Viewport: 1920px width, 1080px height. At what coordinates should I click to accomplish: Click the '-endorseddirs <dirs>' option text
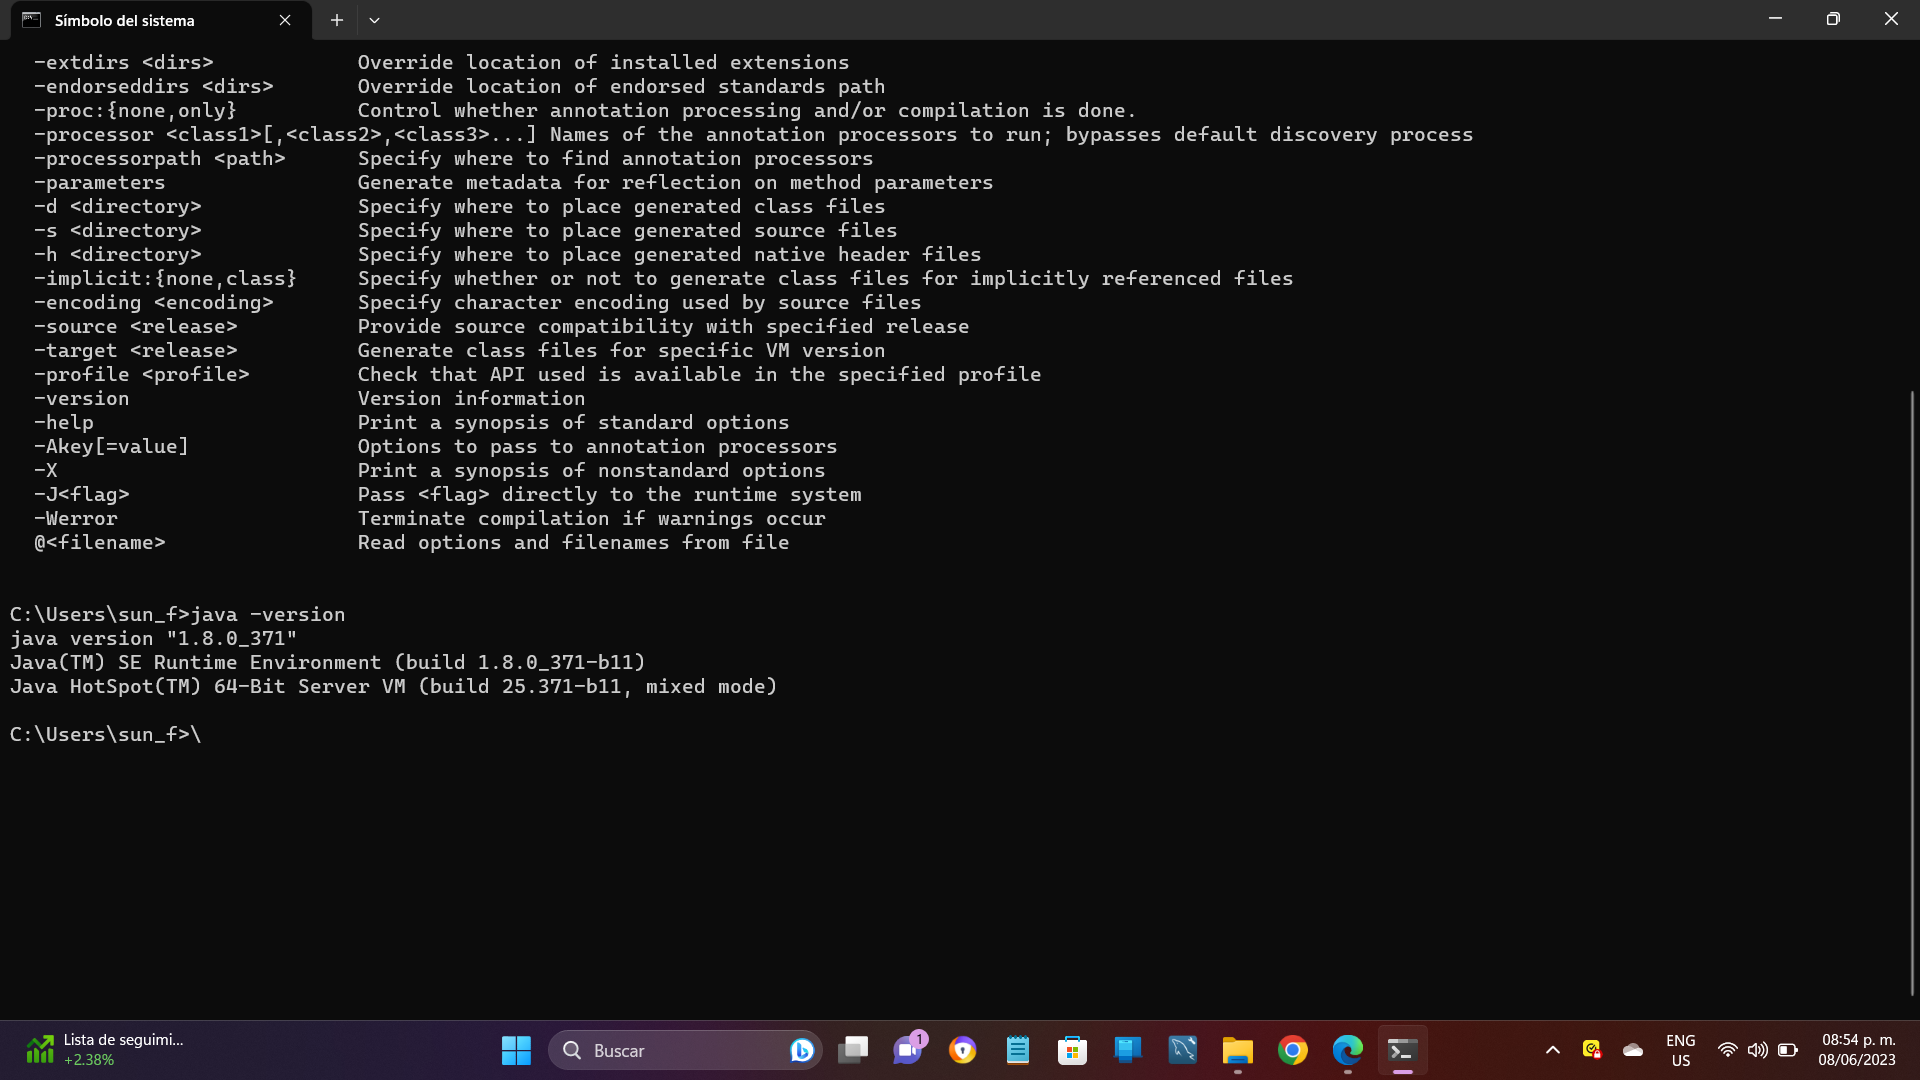pos(153,86)
